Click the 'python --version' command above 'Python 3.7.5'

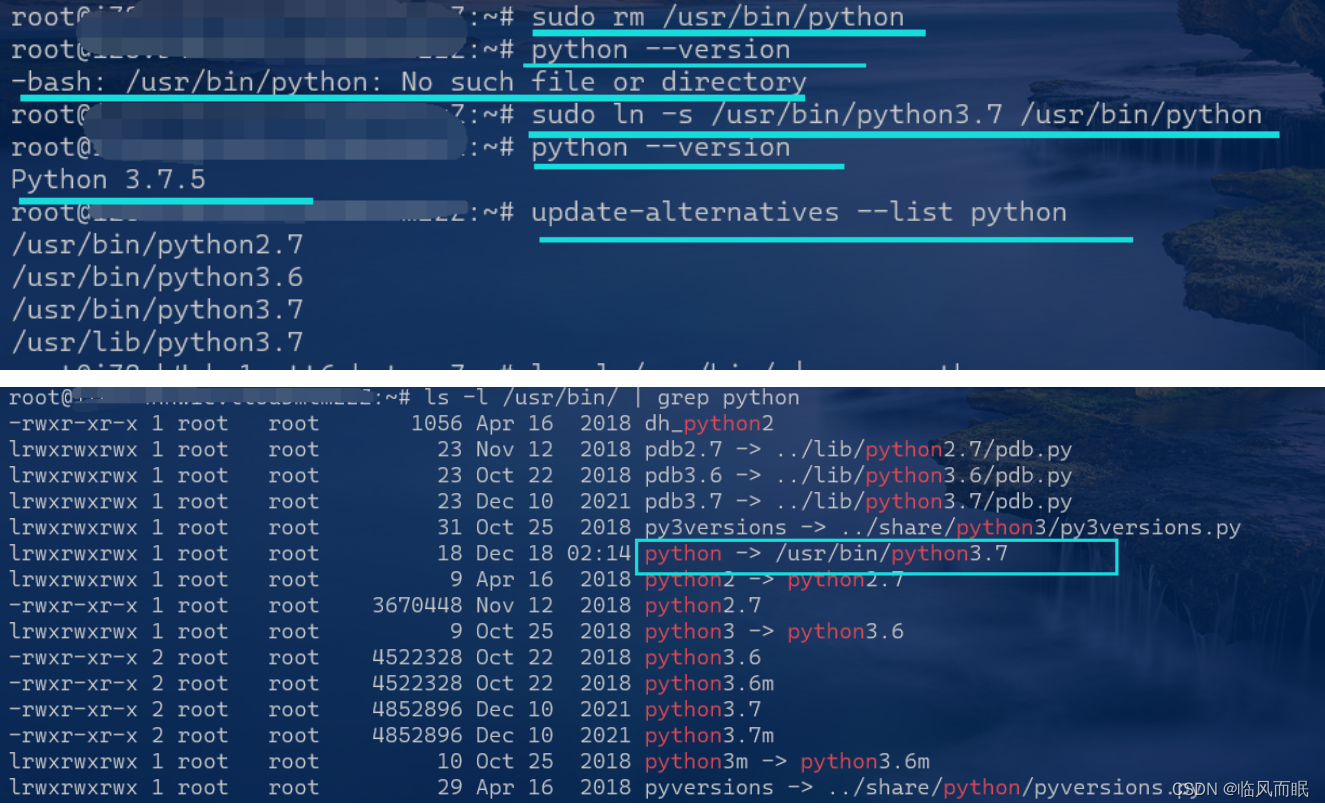coord(660,148)
